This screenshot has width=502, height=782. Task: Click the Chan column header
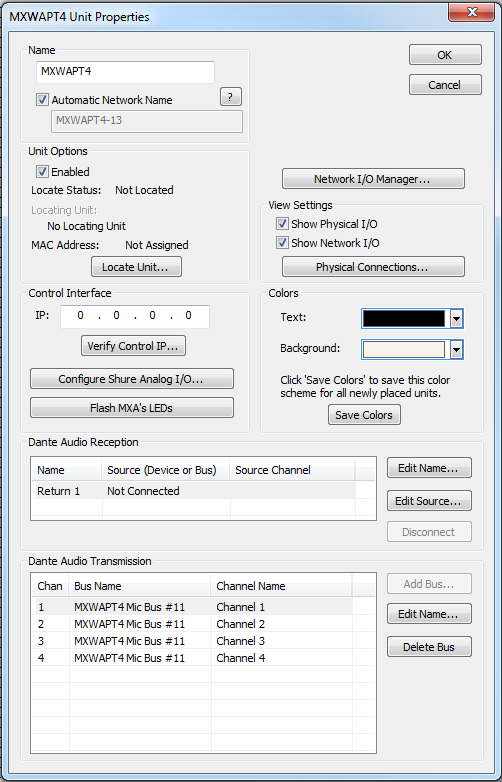51,586
